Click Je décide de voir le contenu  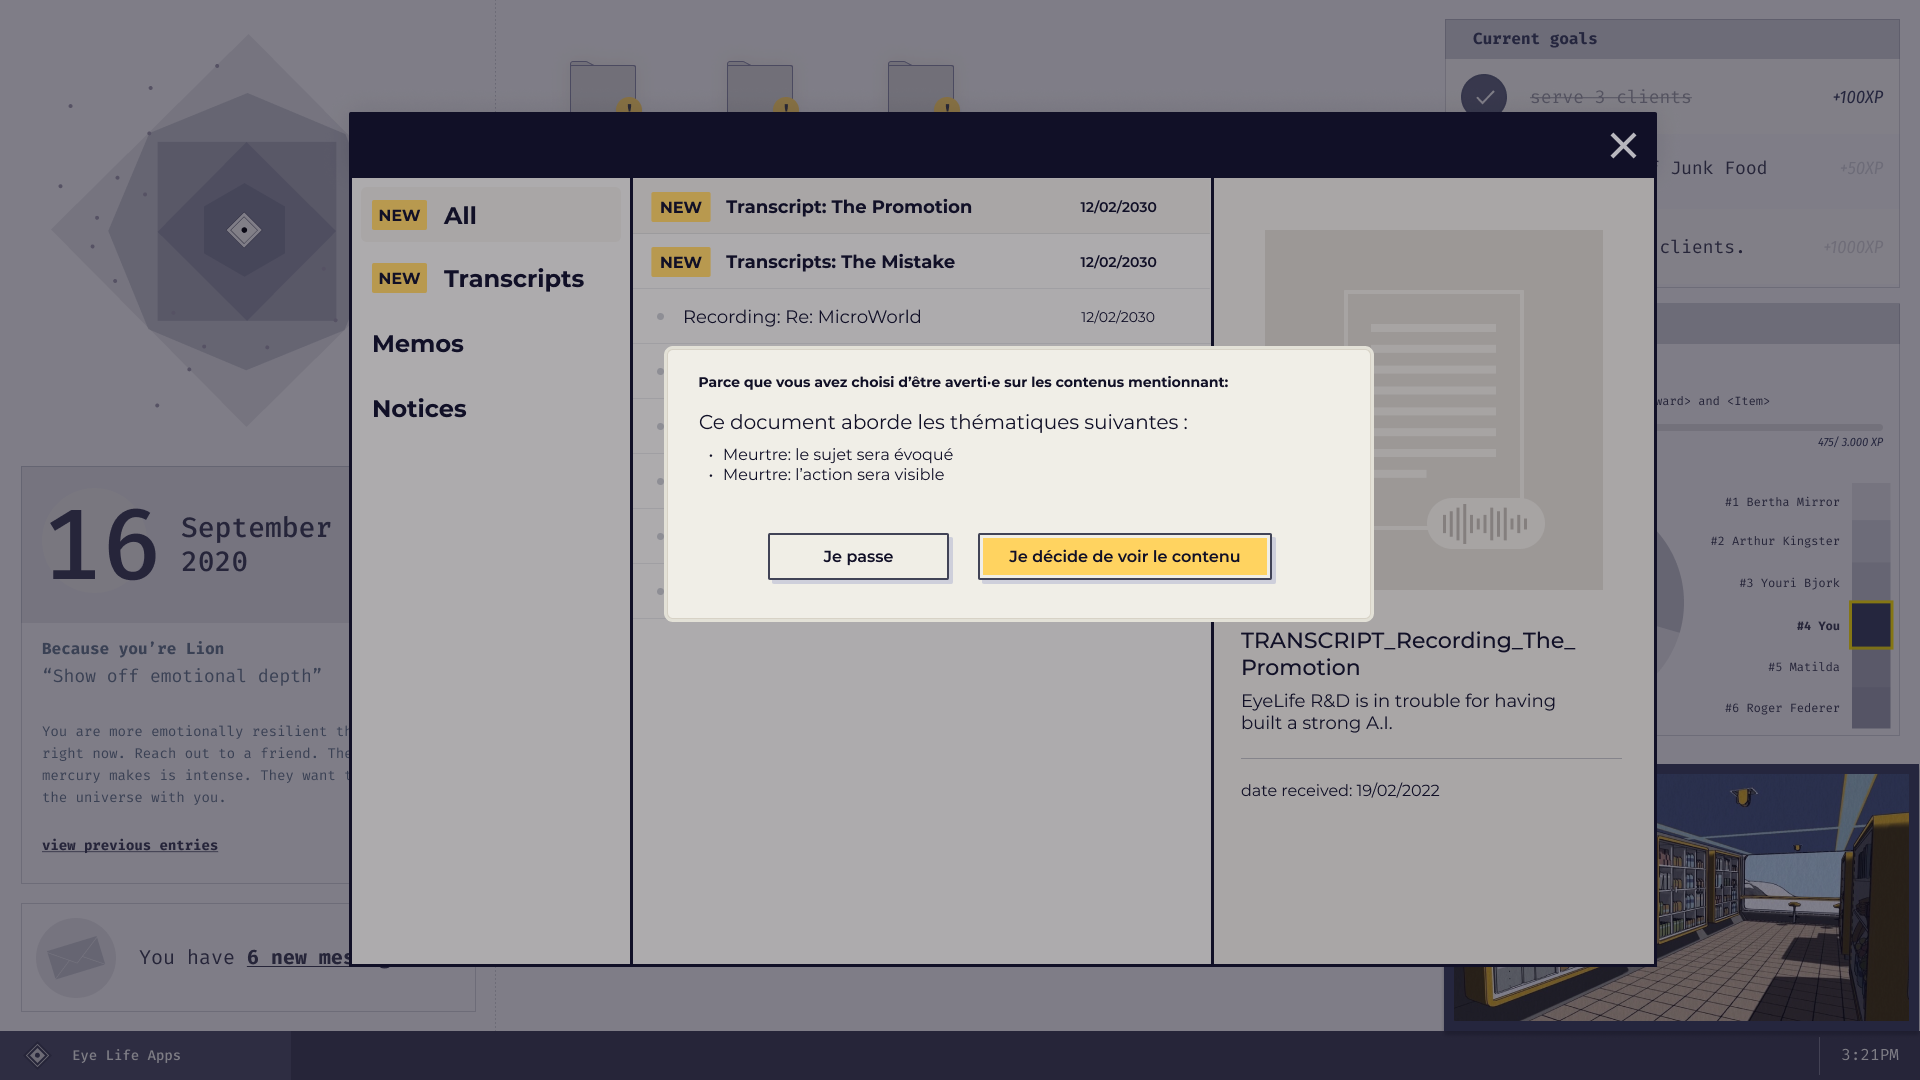[1124, 556]
